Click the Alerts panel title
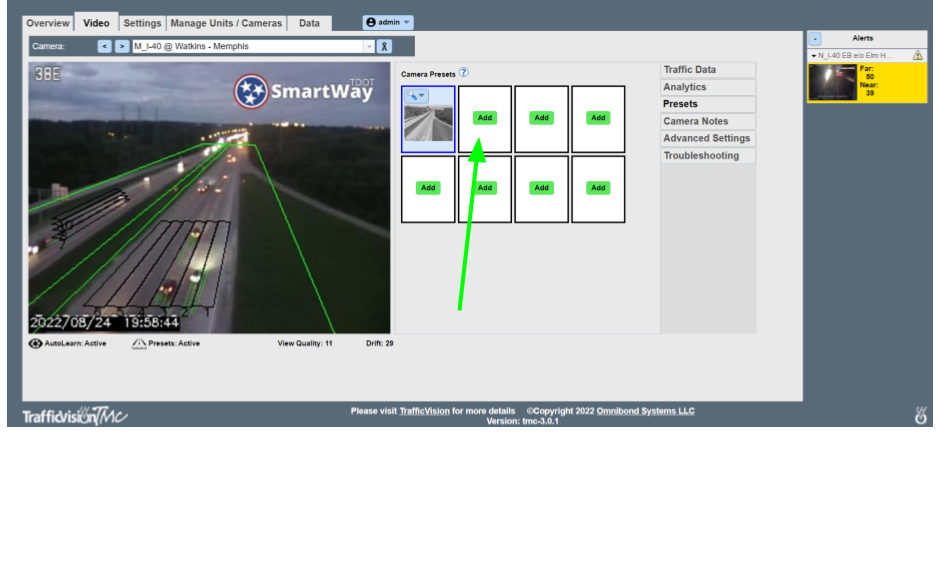This screenshot has height=572, width=940. pyautogui.click(x=863, y=38)
